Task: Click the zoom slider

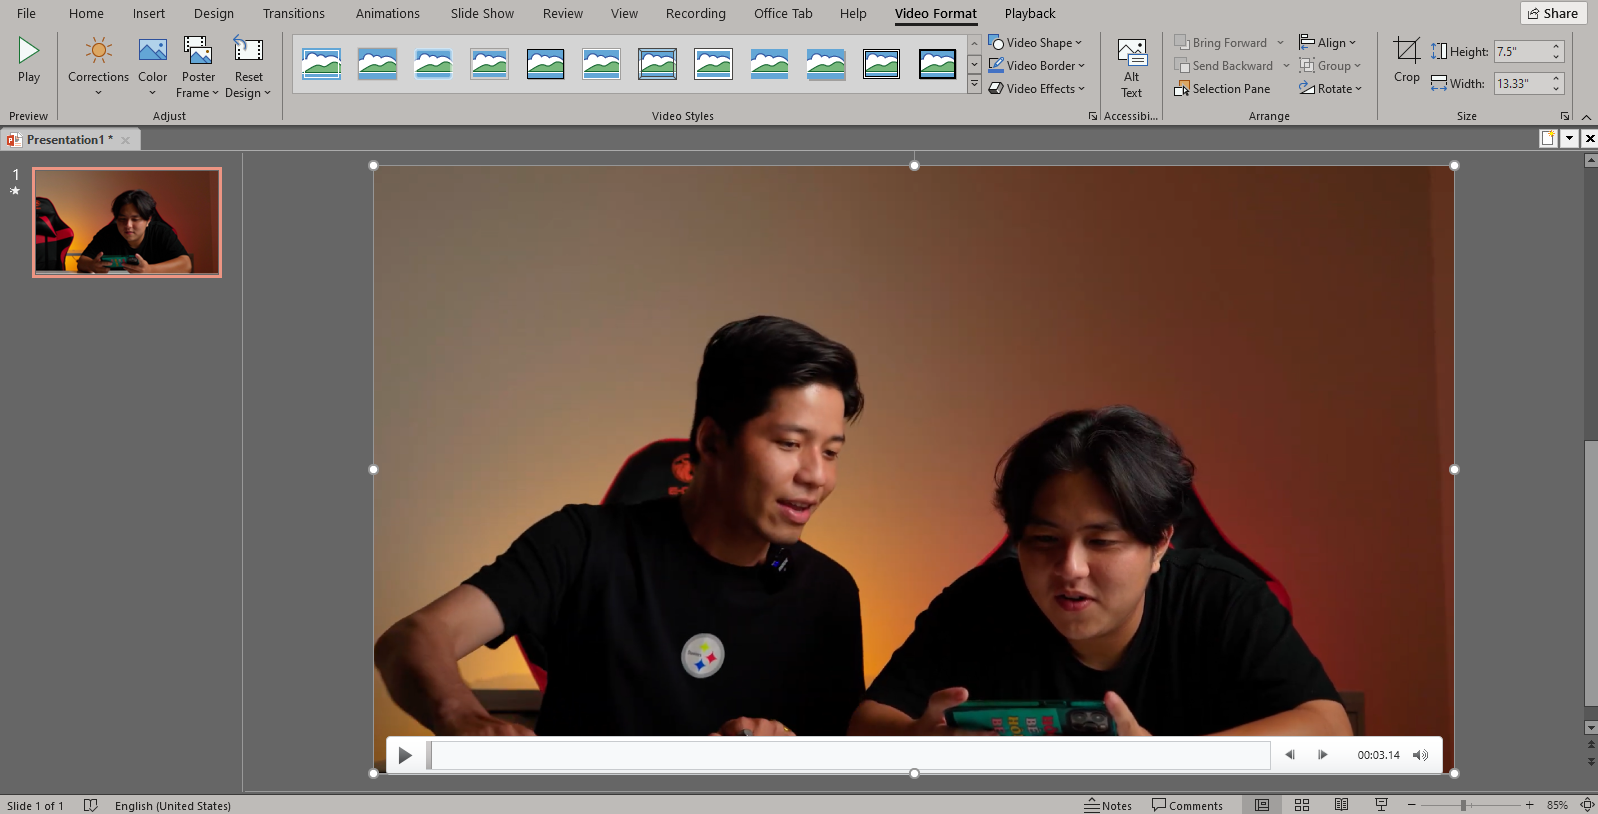Action: [1470, 805]
